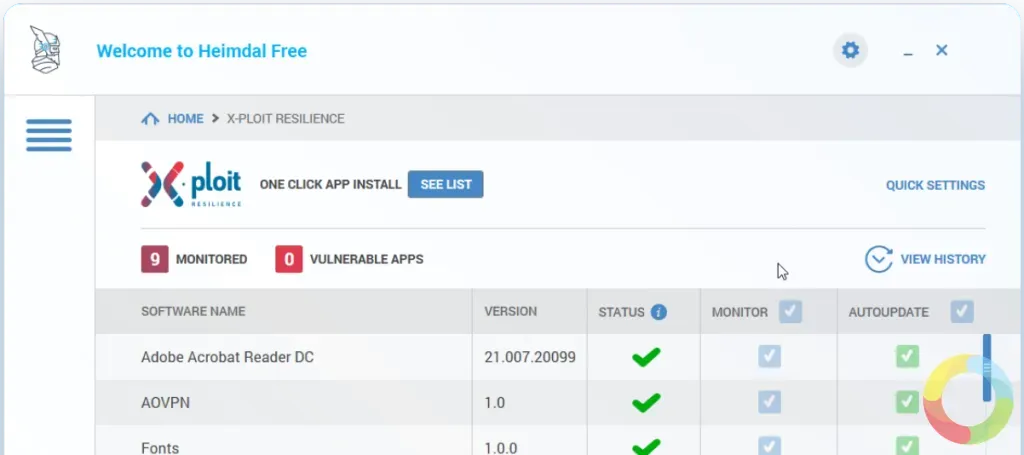Click Fonts version 1.0.0 cell
This screenshot has height=455, width=1024.
500,448
